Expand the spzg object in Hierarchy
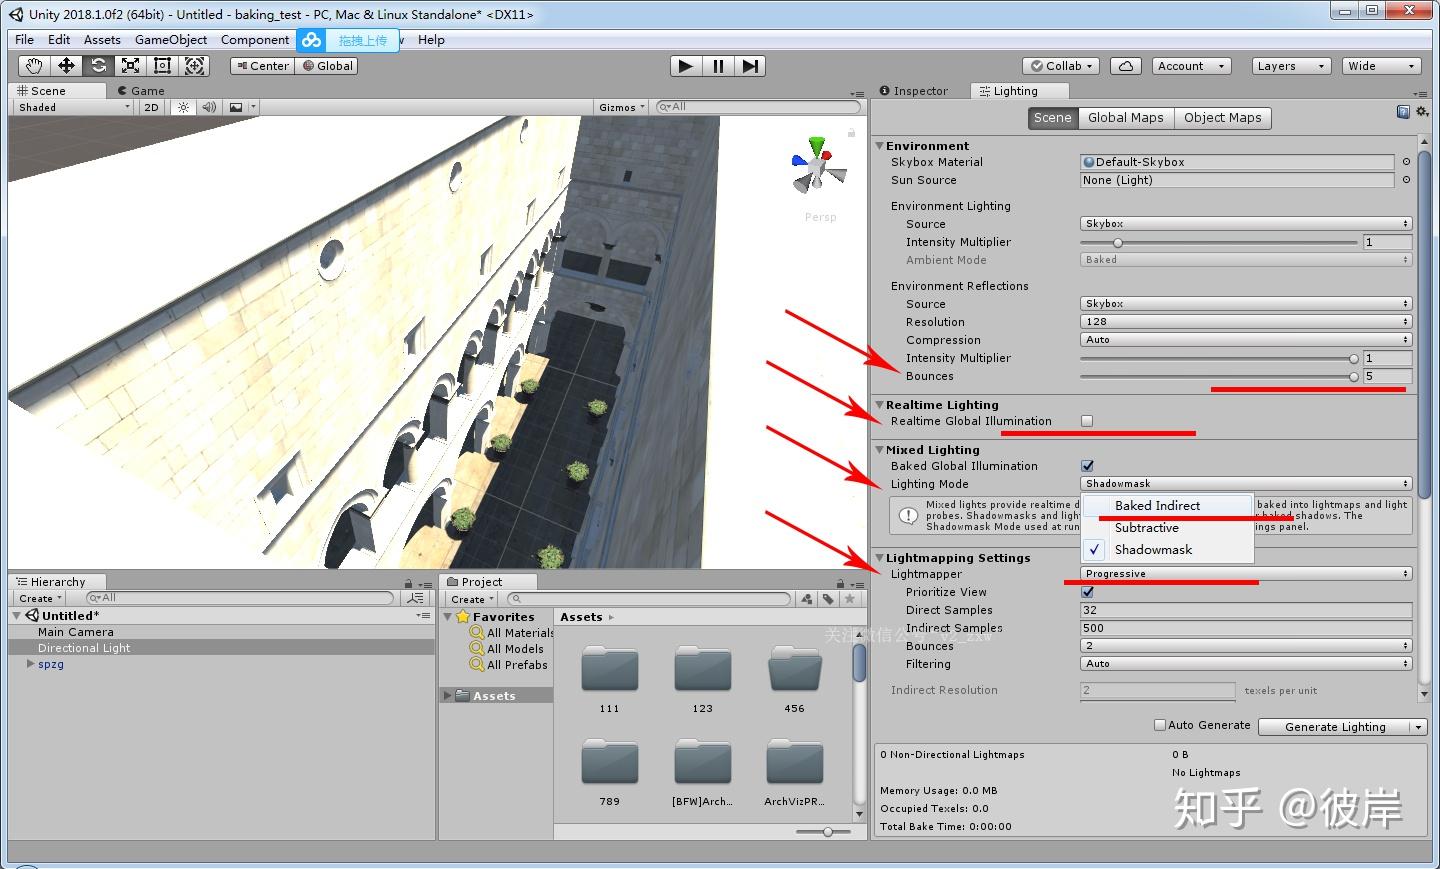The height and width of the screenshot is (869, 1440). click(x=30, y=663)
